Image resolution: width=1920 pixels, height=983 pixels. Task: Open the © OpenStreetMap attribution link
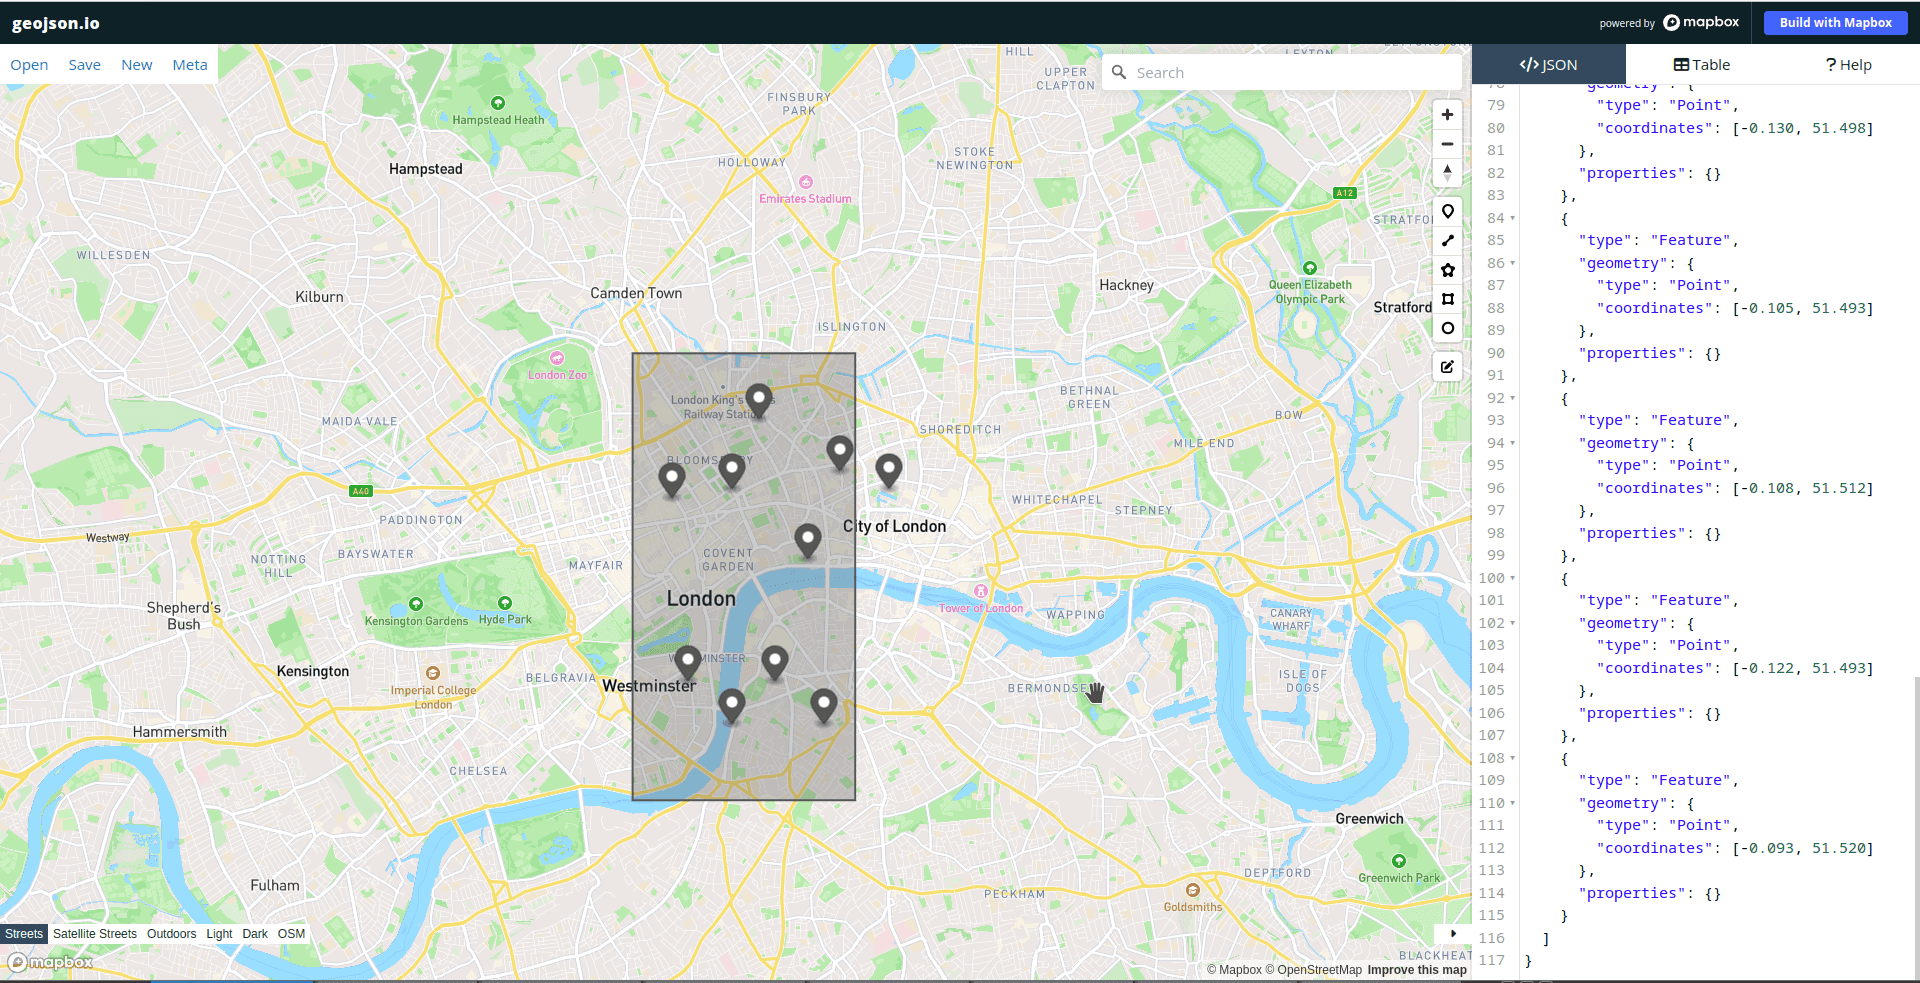1313,970
